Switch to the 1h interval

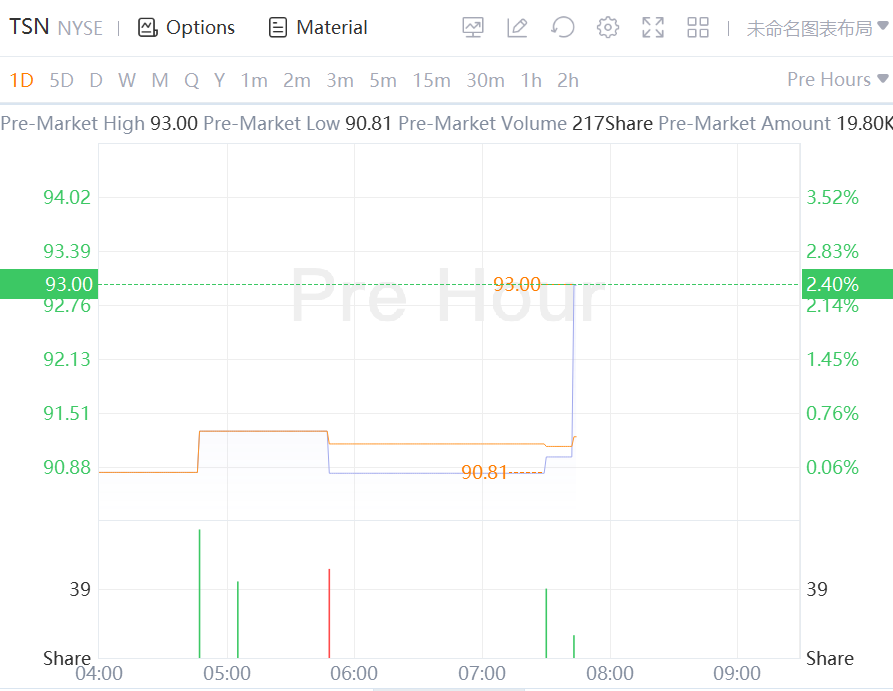(531, 80)
